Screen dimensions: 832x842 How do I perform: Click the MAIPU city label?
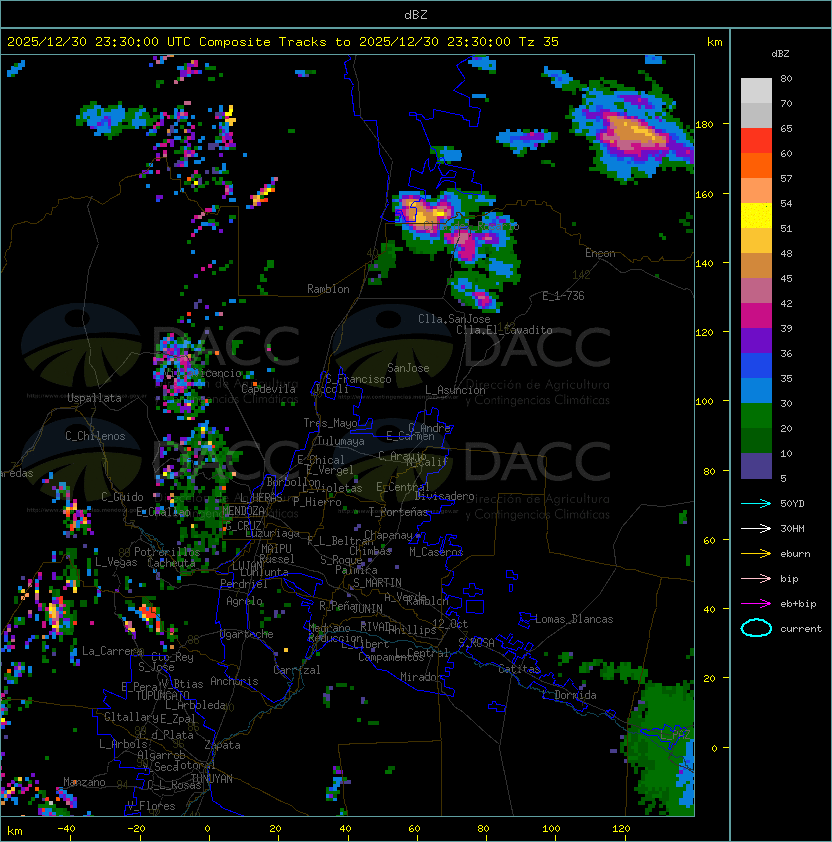click(x=276, y=549)
